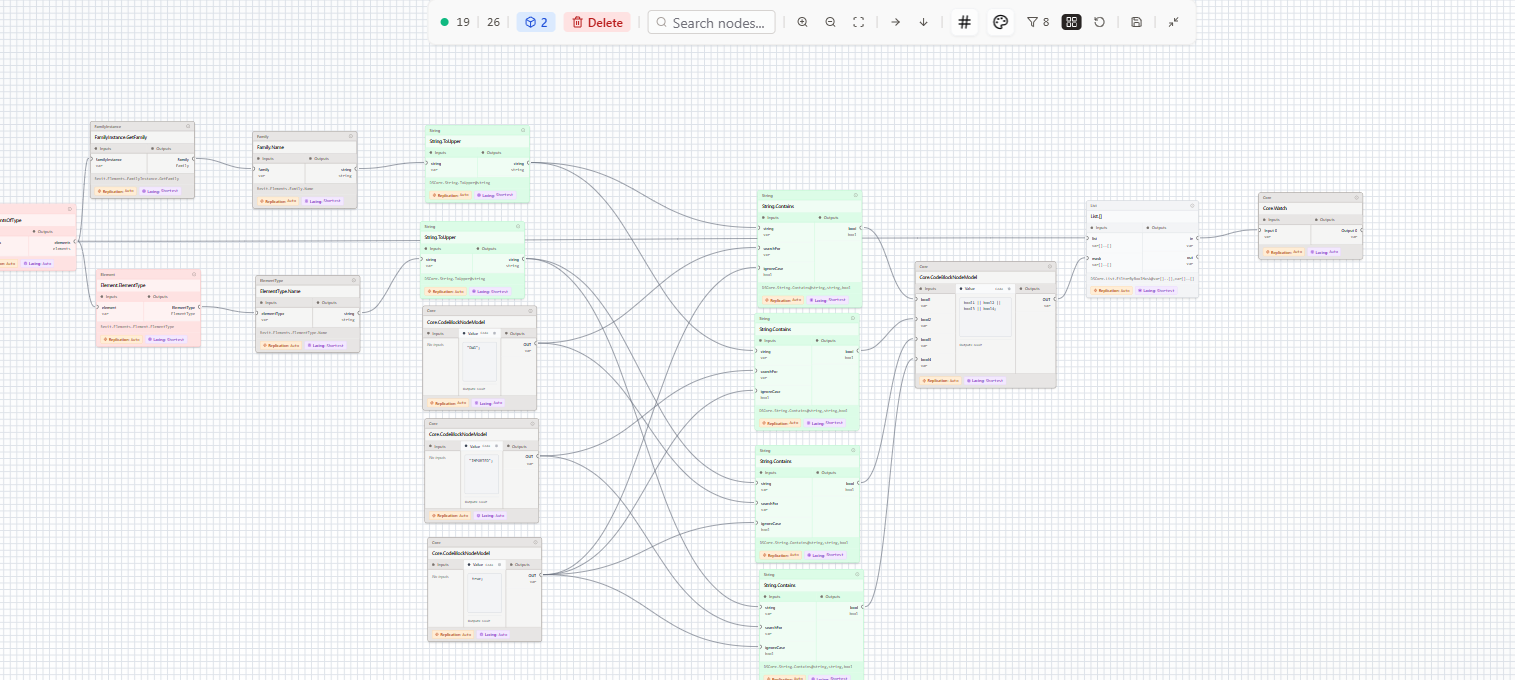Image resolution: width=1515 pixels, height=680 pixels.
Task: Open Lacing setting on ElementType.Name node
Action: pos(325,345)
